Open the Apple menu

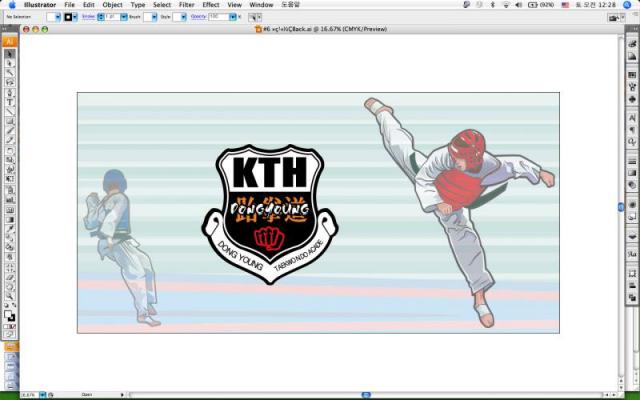12,4
